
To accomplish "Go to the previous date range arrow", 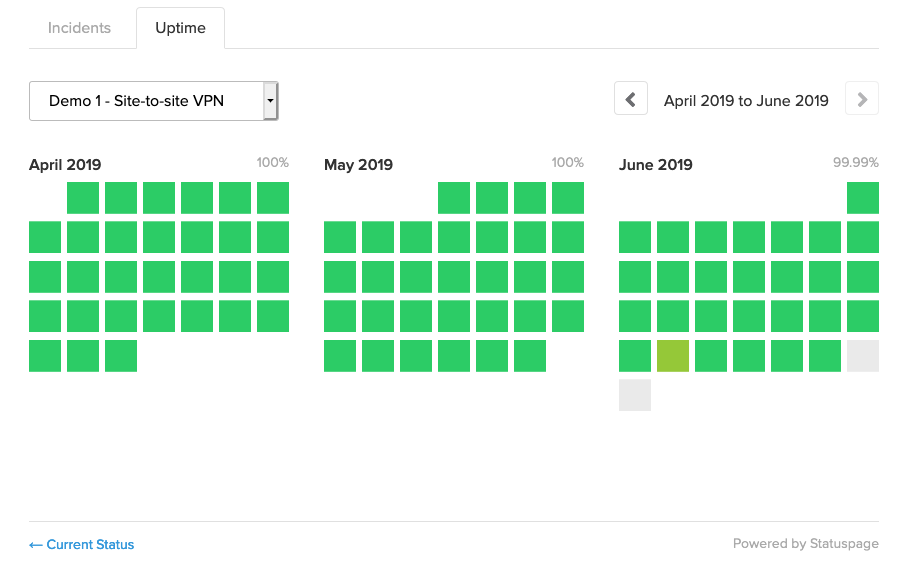I will 631,100.
